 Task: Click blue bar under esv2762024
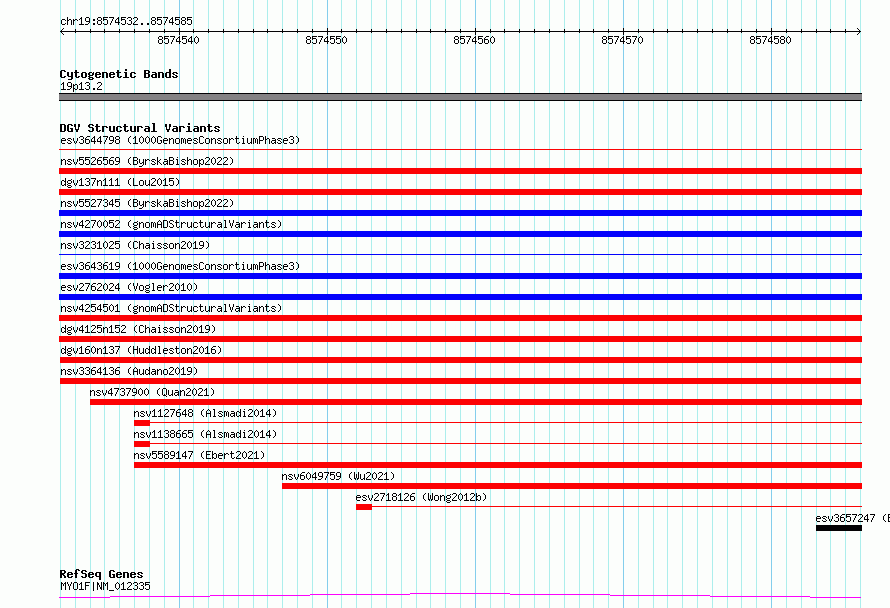(460, 297)
